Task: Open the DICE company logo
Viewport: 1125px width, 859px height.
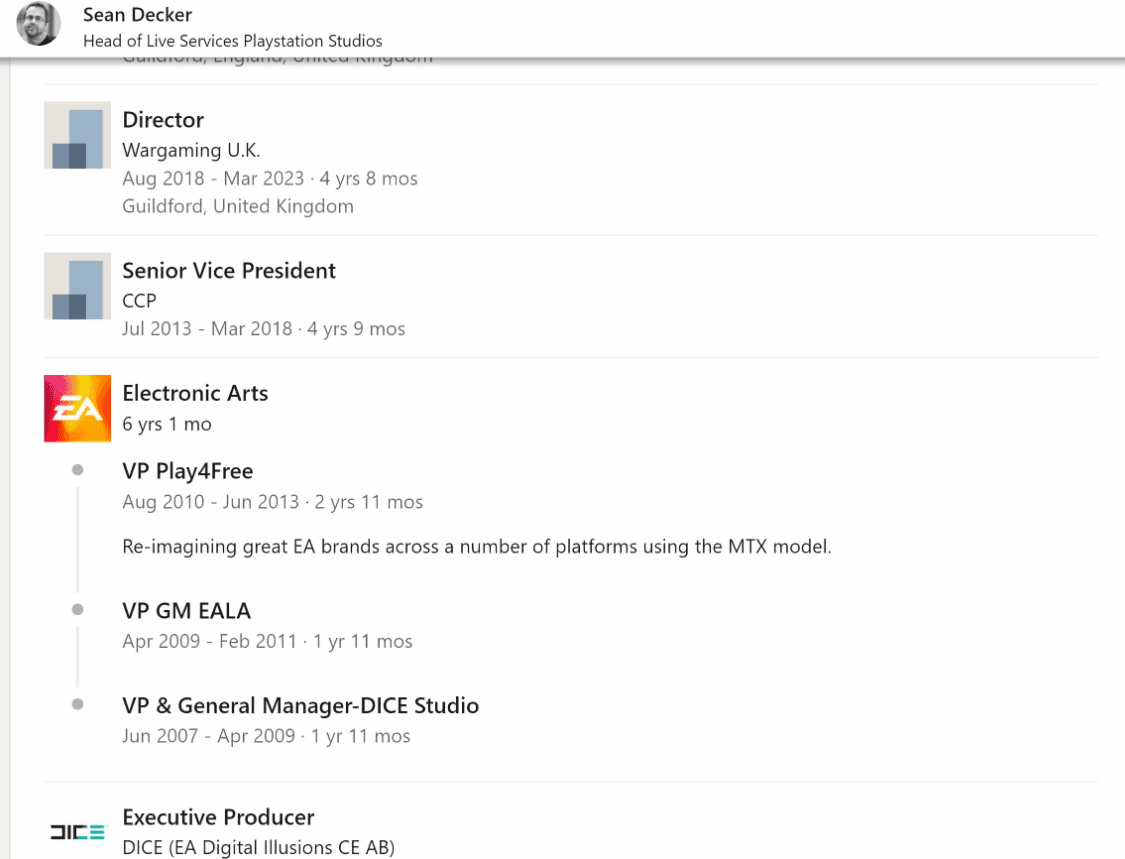Action: [x=77, y=832]
